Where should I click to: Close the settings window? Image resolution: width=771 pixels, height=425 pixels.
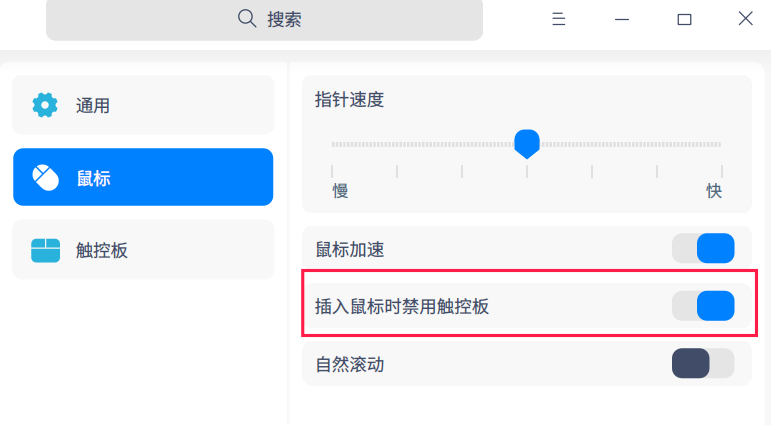tap(745, 19)
